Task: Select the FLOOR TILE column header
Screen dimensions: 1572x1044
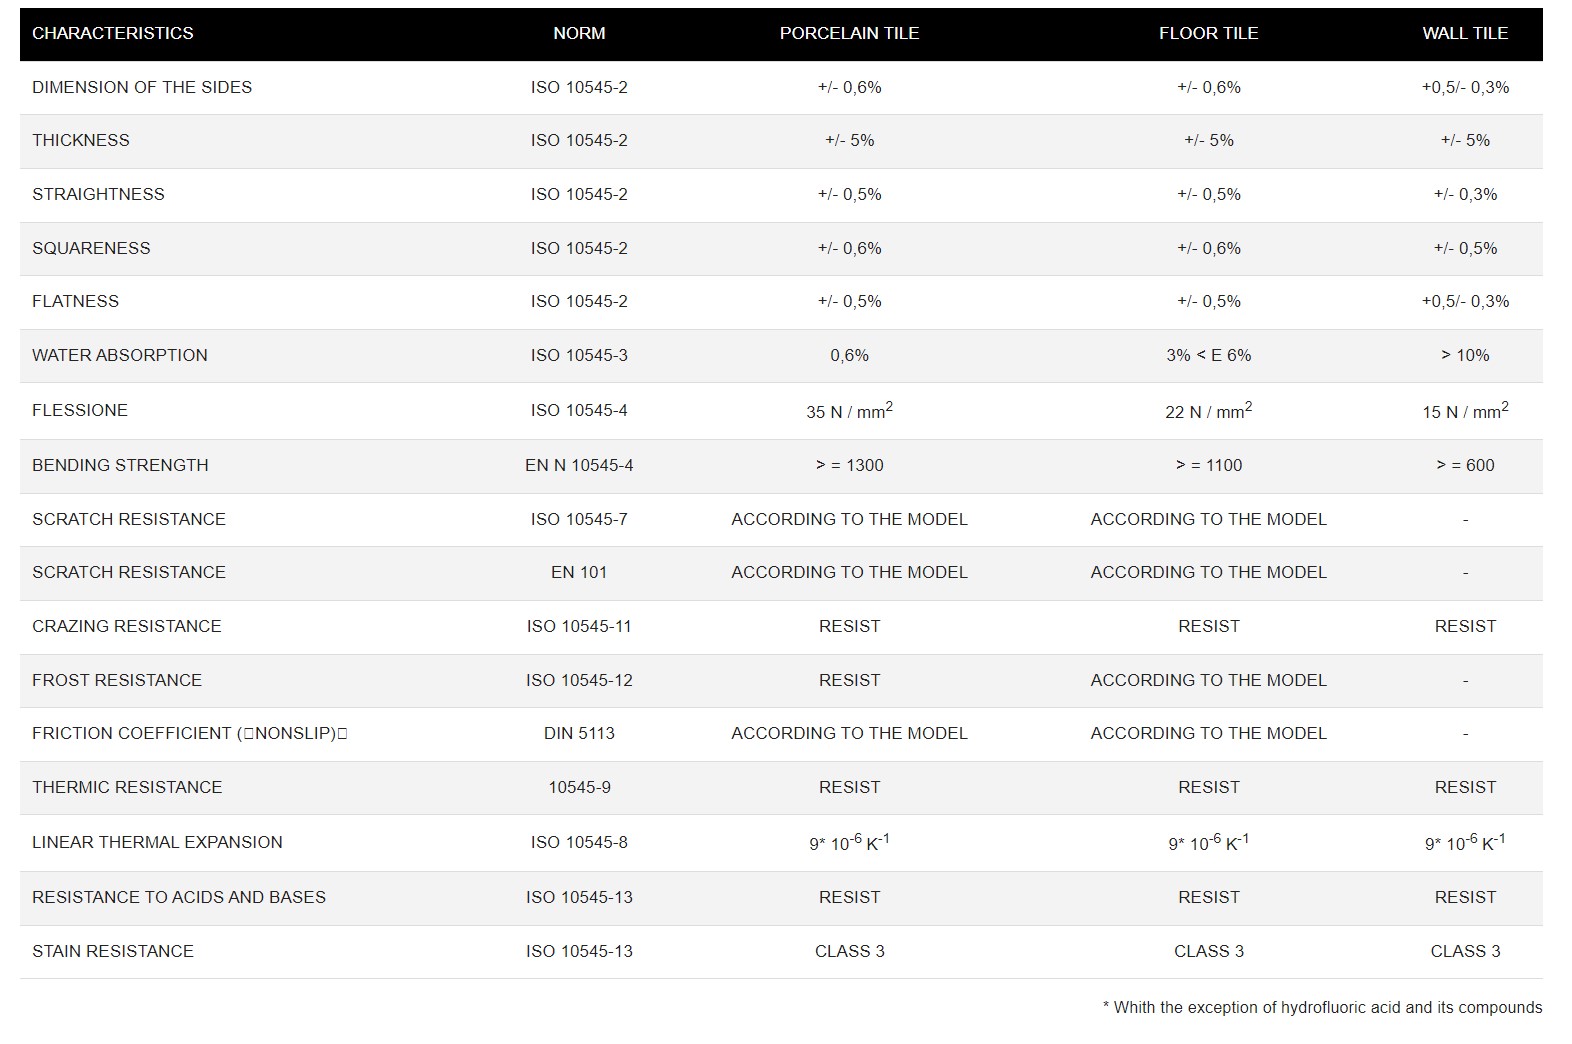Action: pyautogui.click(x=1208, y=33)
